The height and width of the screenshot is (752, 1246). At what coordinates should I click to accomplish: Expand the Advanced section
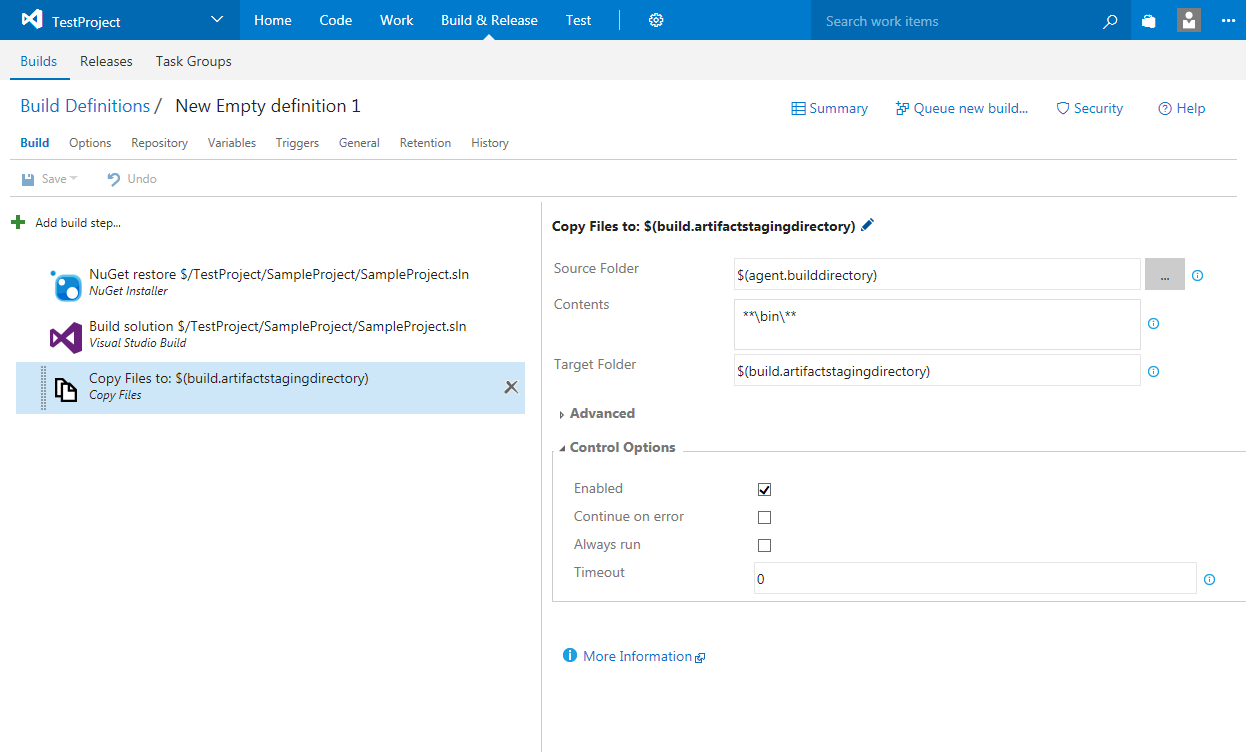coord(601,413)
